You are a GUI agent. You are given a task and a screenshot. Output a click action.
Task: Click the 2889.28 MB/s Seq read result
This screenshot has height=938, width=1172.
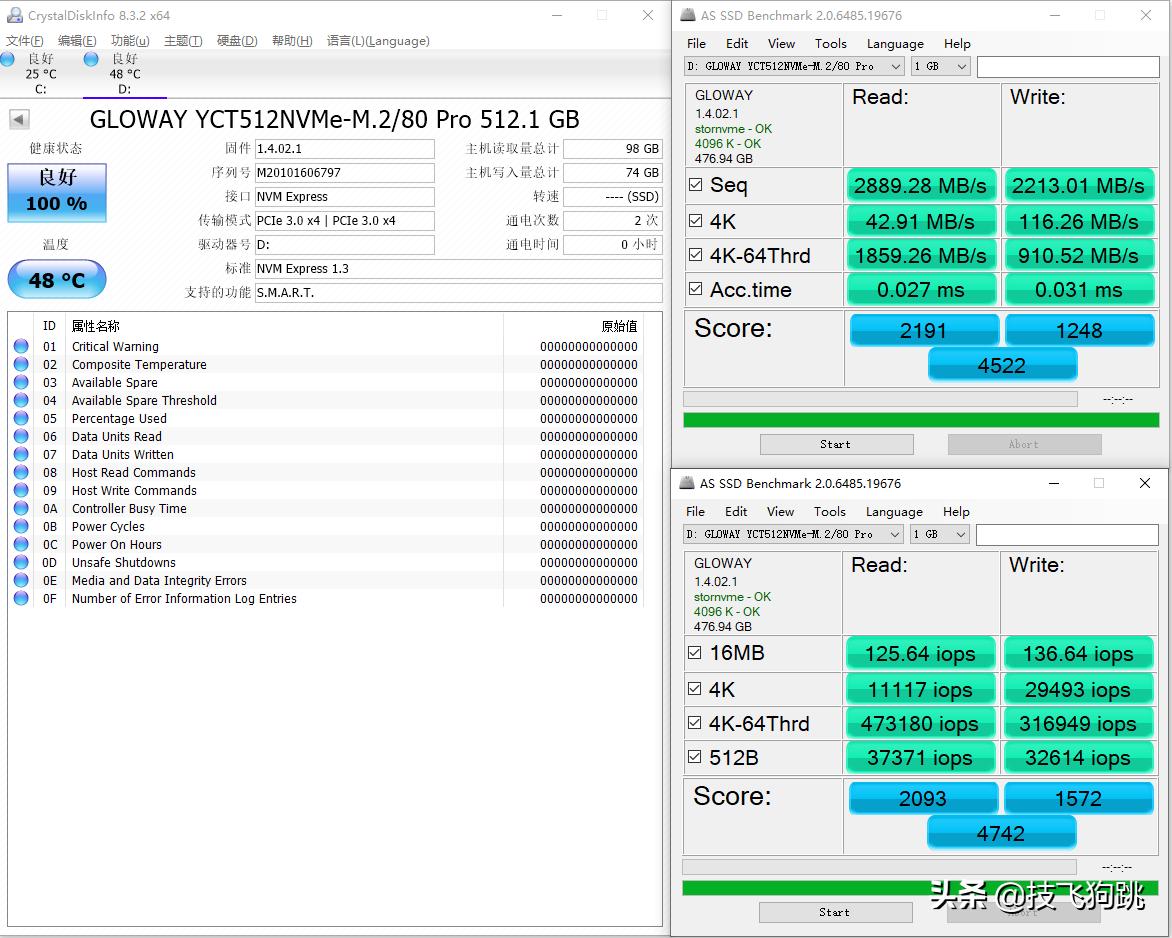(921, 185)
